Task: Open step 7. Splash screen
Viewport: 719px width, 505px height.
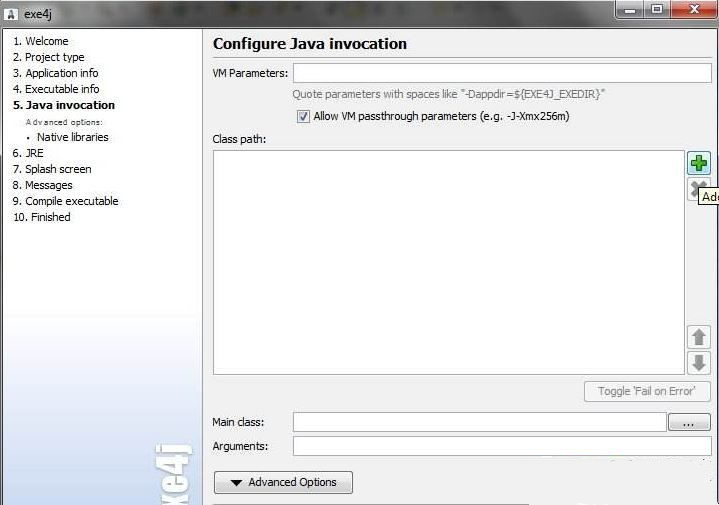Action: point(52,169)
